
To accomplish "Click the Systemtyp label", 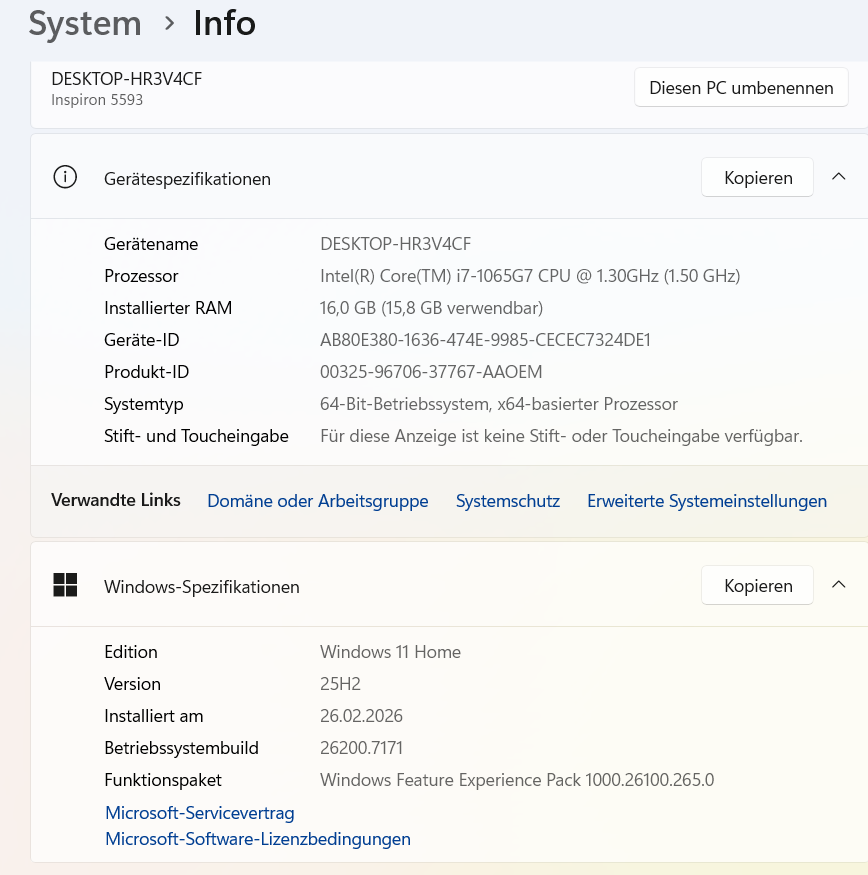I will pyautogui.click(x=143, y=404).
